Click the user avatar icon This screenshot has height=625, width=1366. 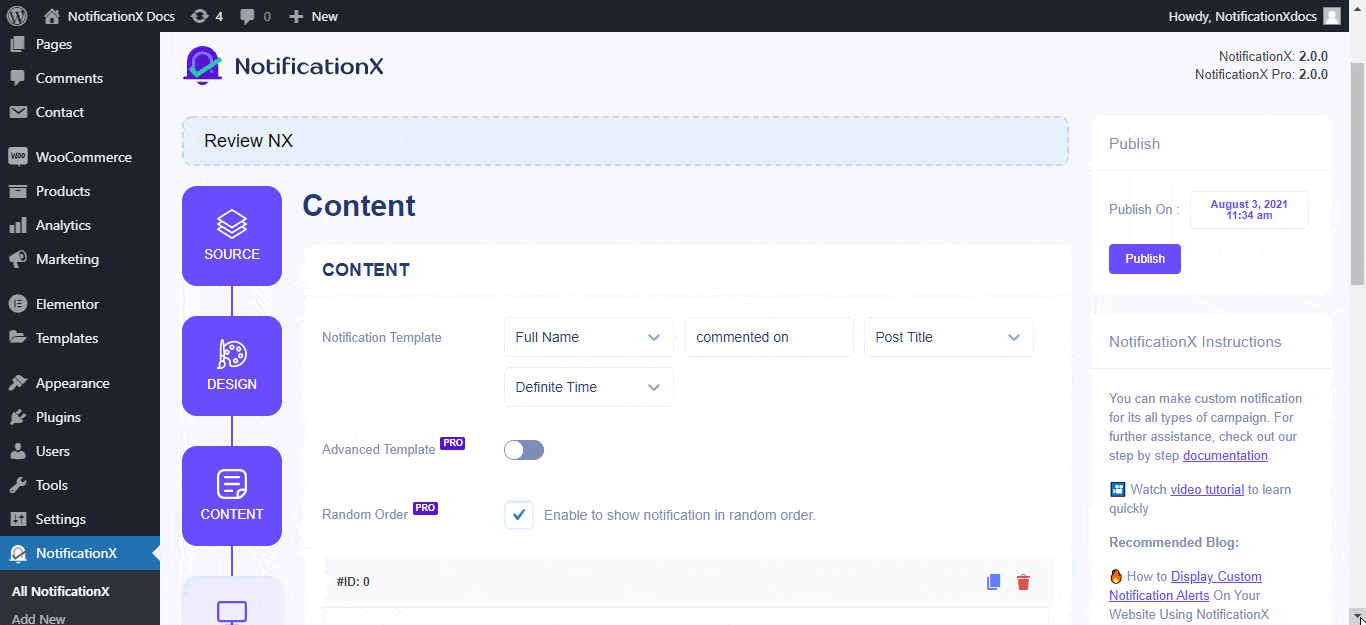tap(1332, 16)
